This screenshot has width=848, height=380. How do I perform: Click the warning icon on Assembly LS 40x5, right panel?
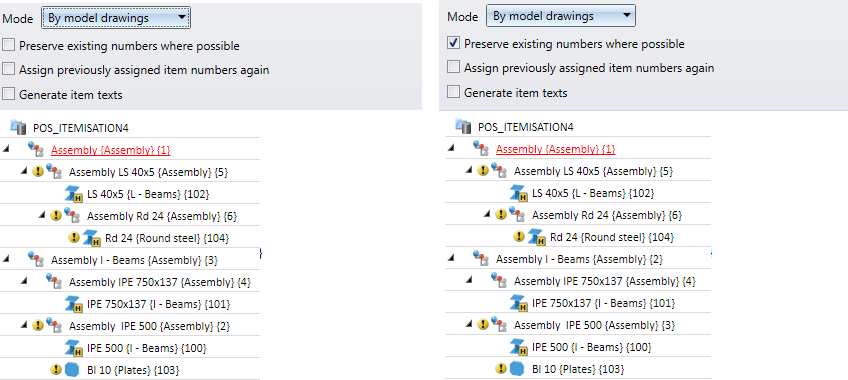(x=483, y=171)
